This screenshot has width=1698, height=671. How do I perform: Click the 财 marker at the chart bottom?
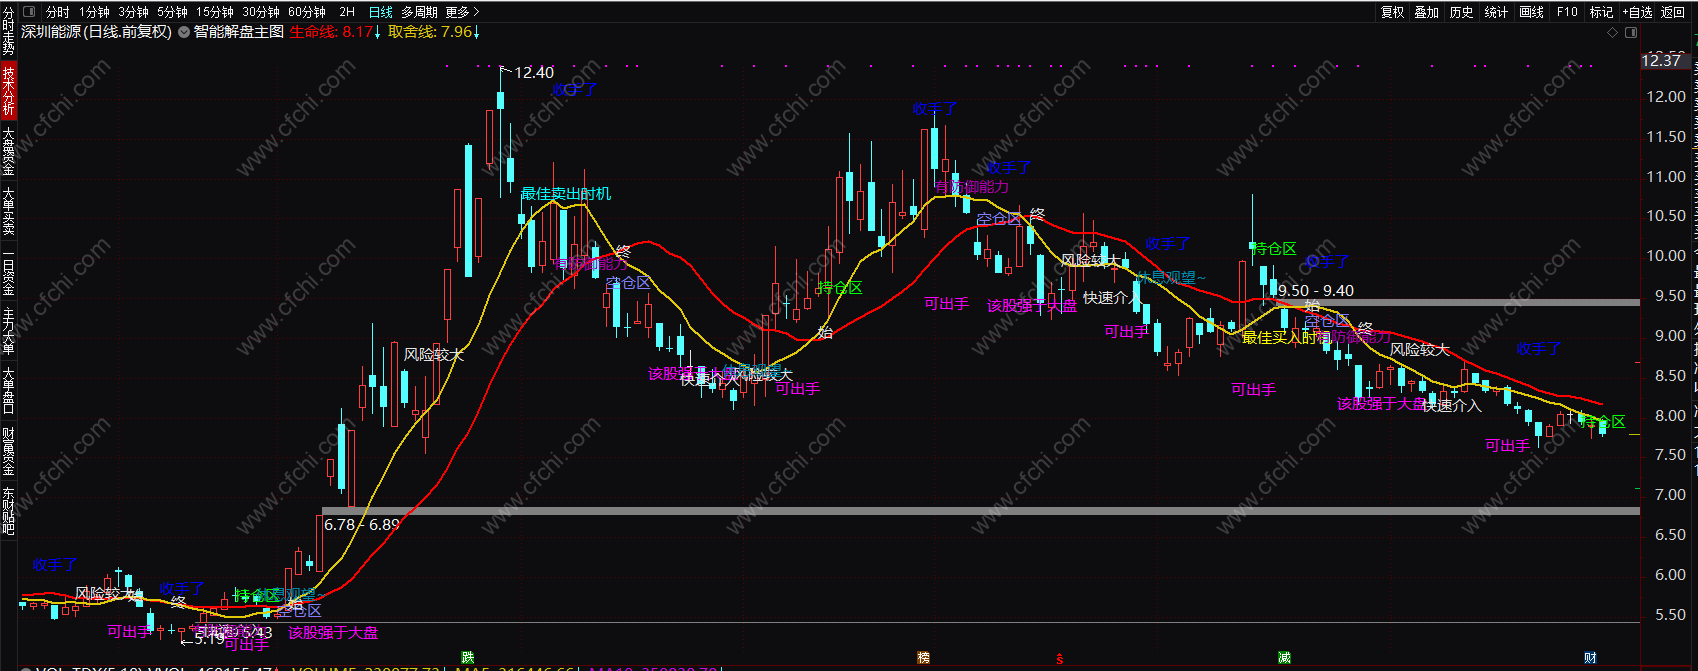click(x=1590, y=657)
